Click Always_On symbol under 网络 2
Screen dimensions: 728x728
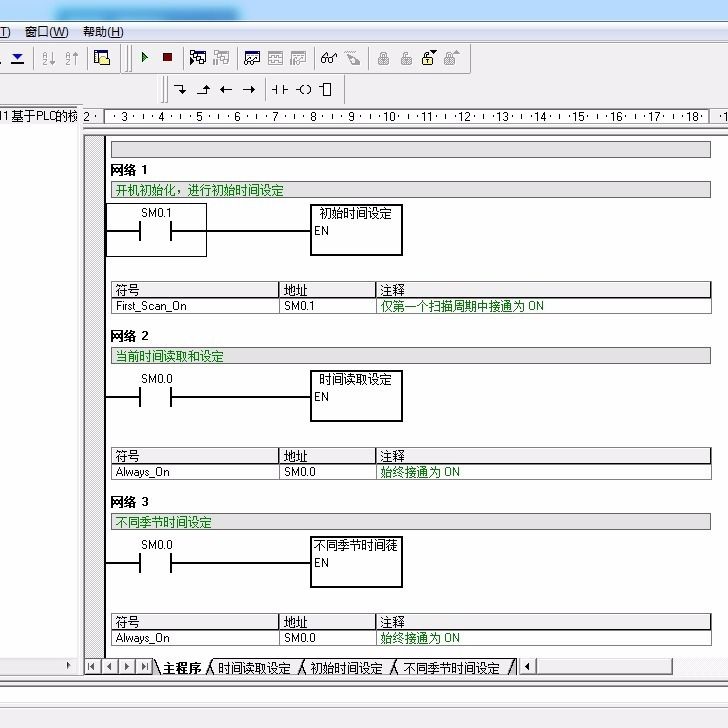click(x=195, y=472)
